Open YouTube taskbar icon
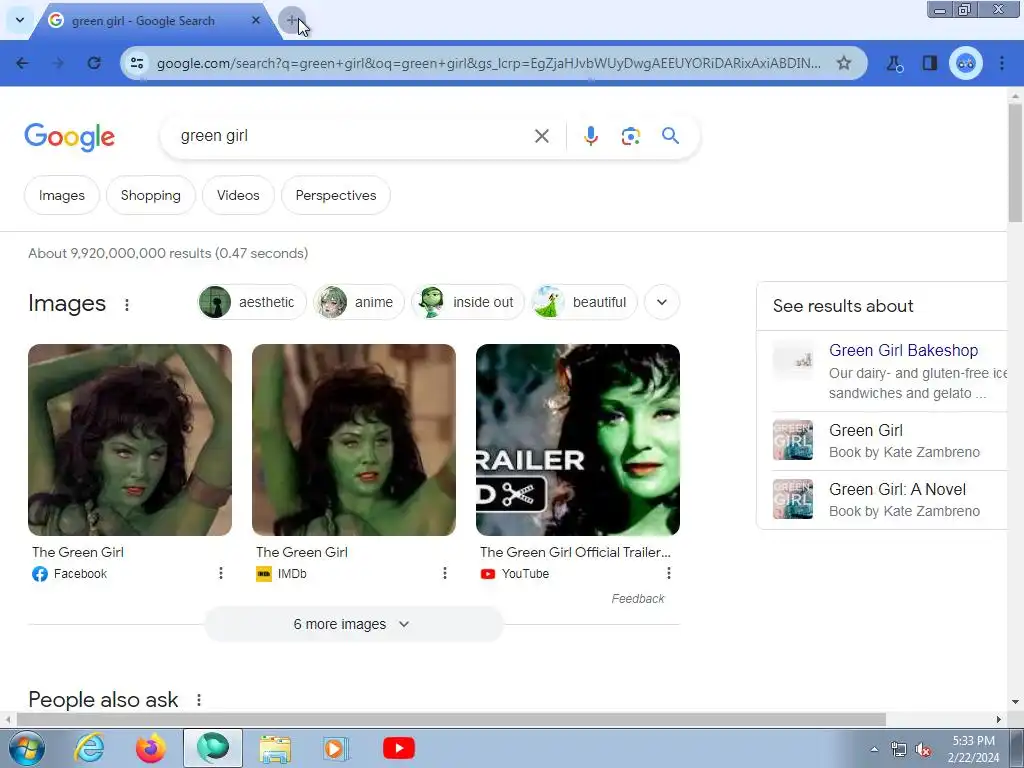Screen dimensions: 1024x768 398,748
